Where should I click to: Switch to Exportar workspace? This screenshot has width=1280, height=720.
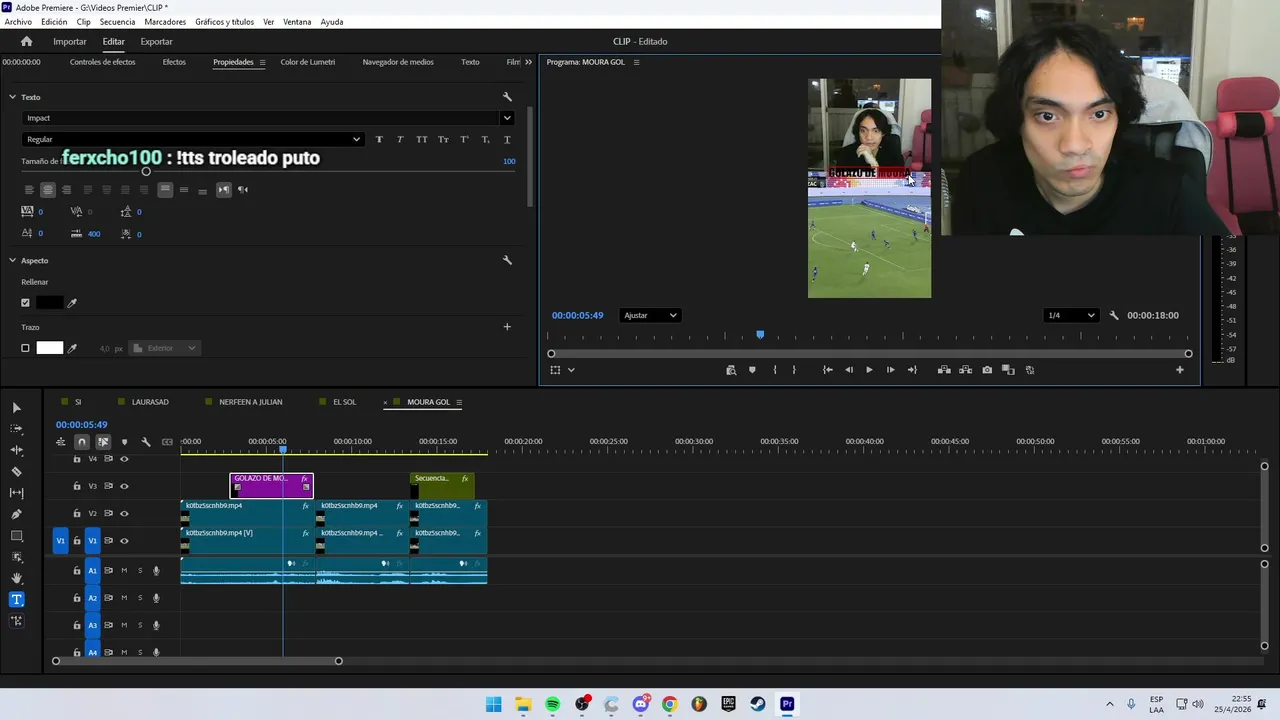156,41
